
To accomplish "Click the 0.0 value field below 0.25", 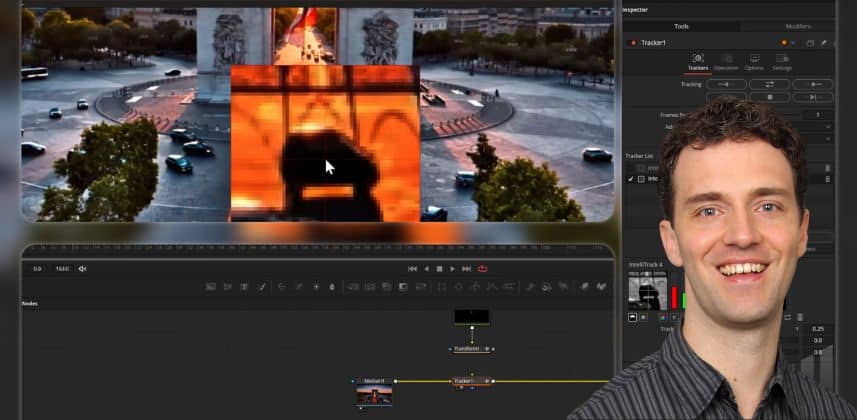I will point(818,340).
